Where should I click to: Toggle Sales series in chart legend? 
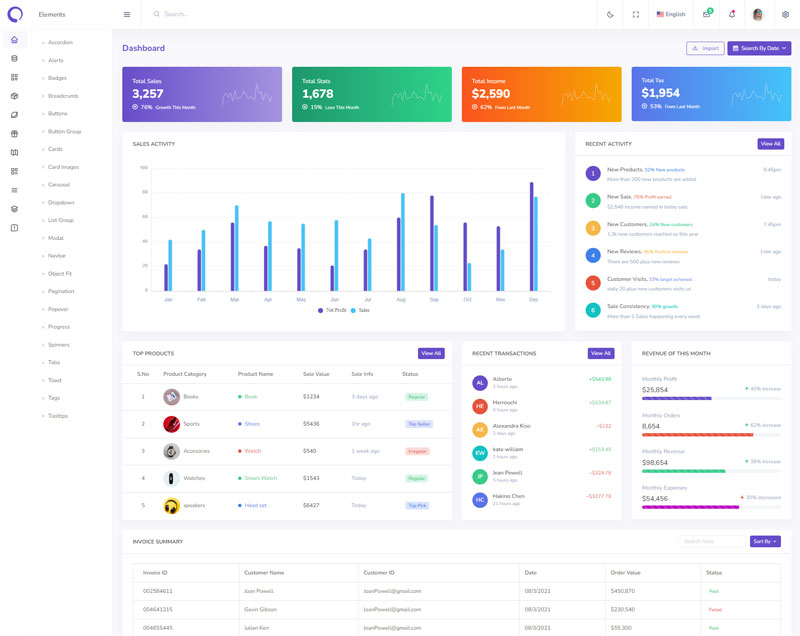pos(360,311)
